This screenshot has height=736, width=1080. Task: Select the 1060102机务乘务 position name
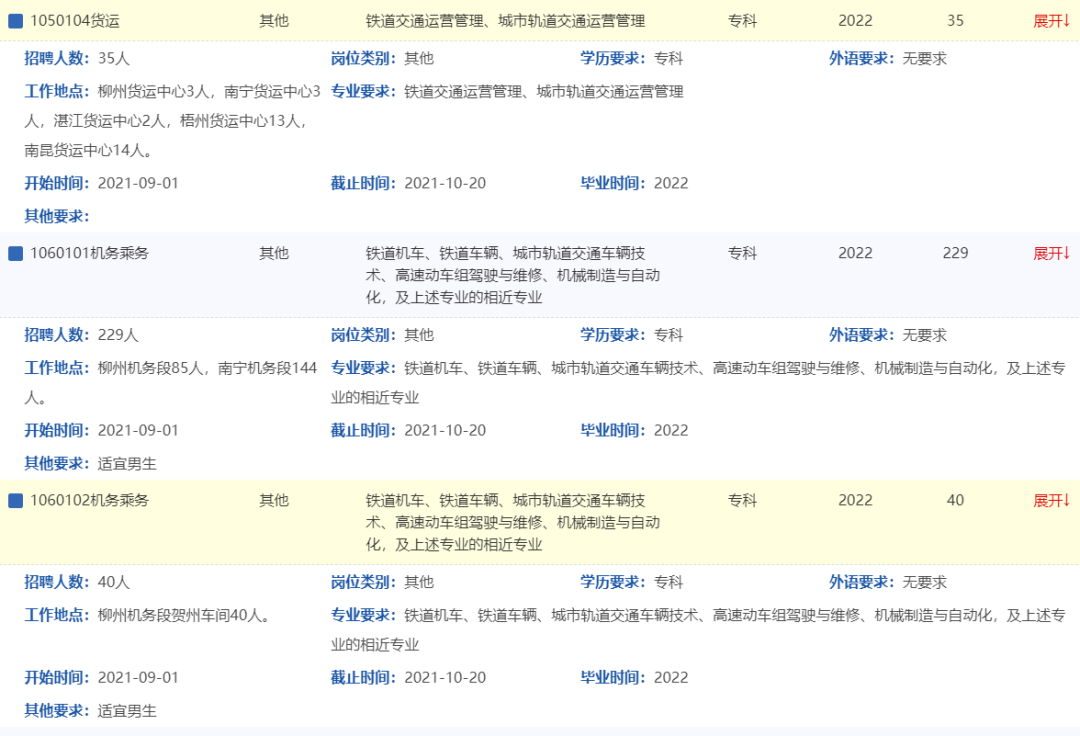click(x=89, y=501)
